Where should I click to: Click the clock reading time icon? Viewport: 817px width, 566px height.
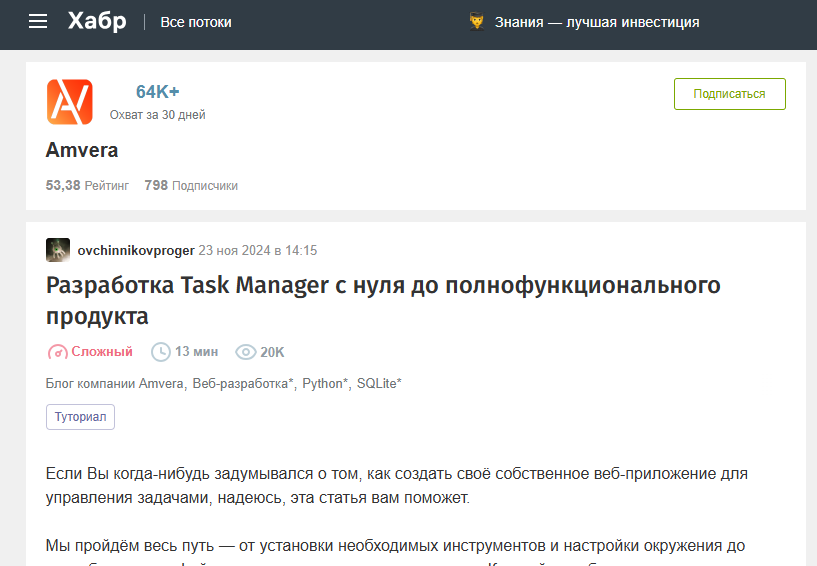[160, 352]
